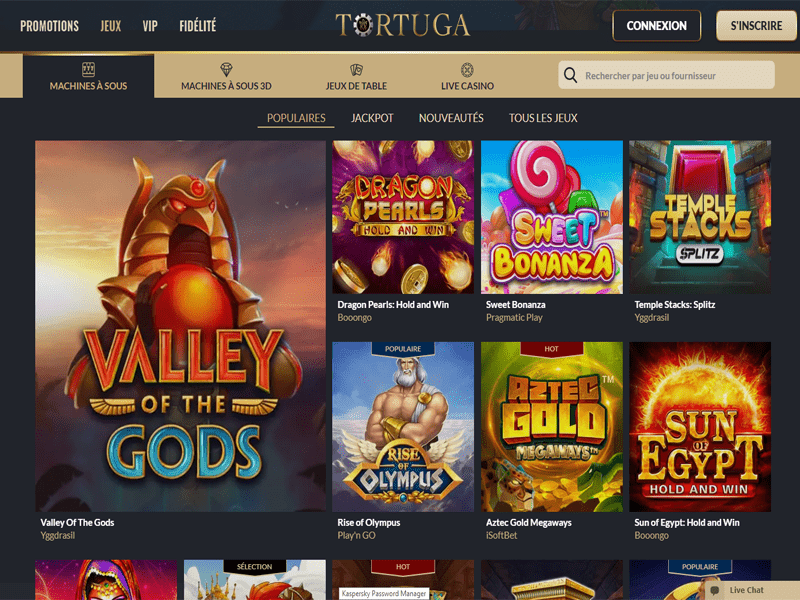Screen dimensions: 800x600
Task: Click the playing cards icon for Jeux de Table
Action: click(356, 69)
